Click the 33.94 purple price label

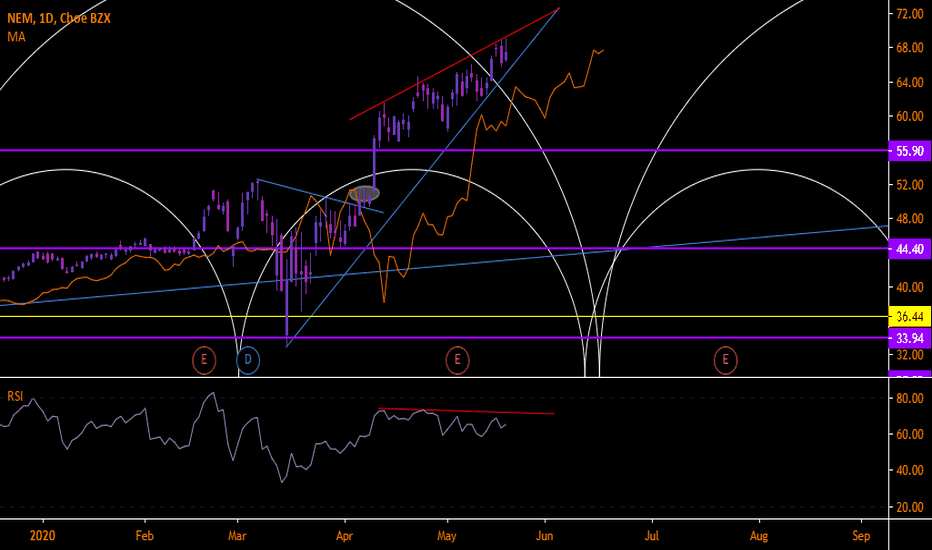pos(909,338)
